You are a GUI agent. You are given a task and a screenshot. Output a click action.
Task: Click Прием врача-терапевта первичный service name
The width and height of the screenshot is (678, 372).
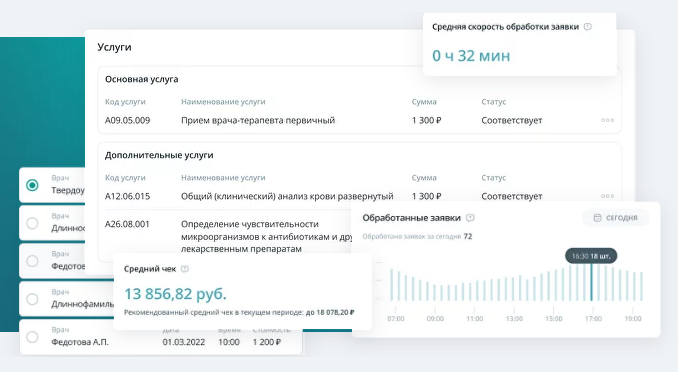tap(258, 120)
